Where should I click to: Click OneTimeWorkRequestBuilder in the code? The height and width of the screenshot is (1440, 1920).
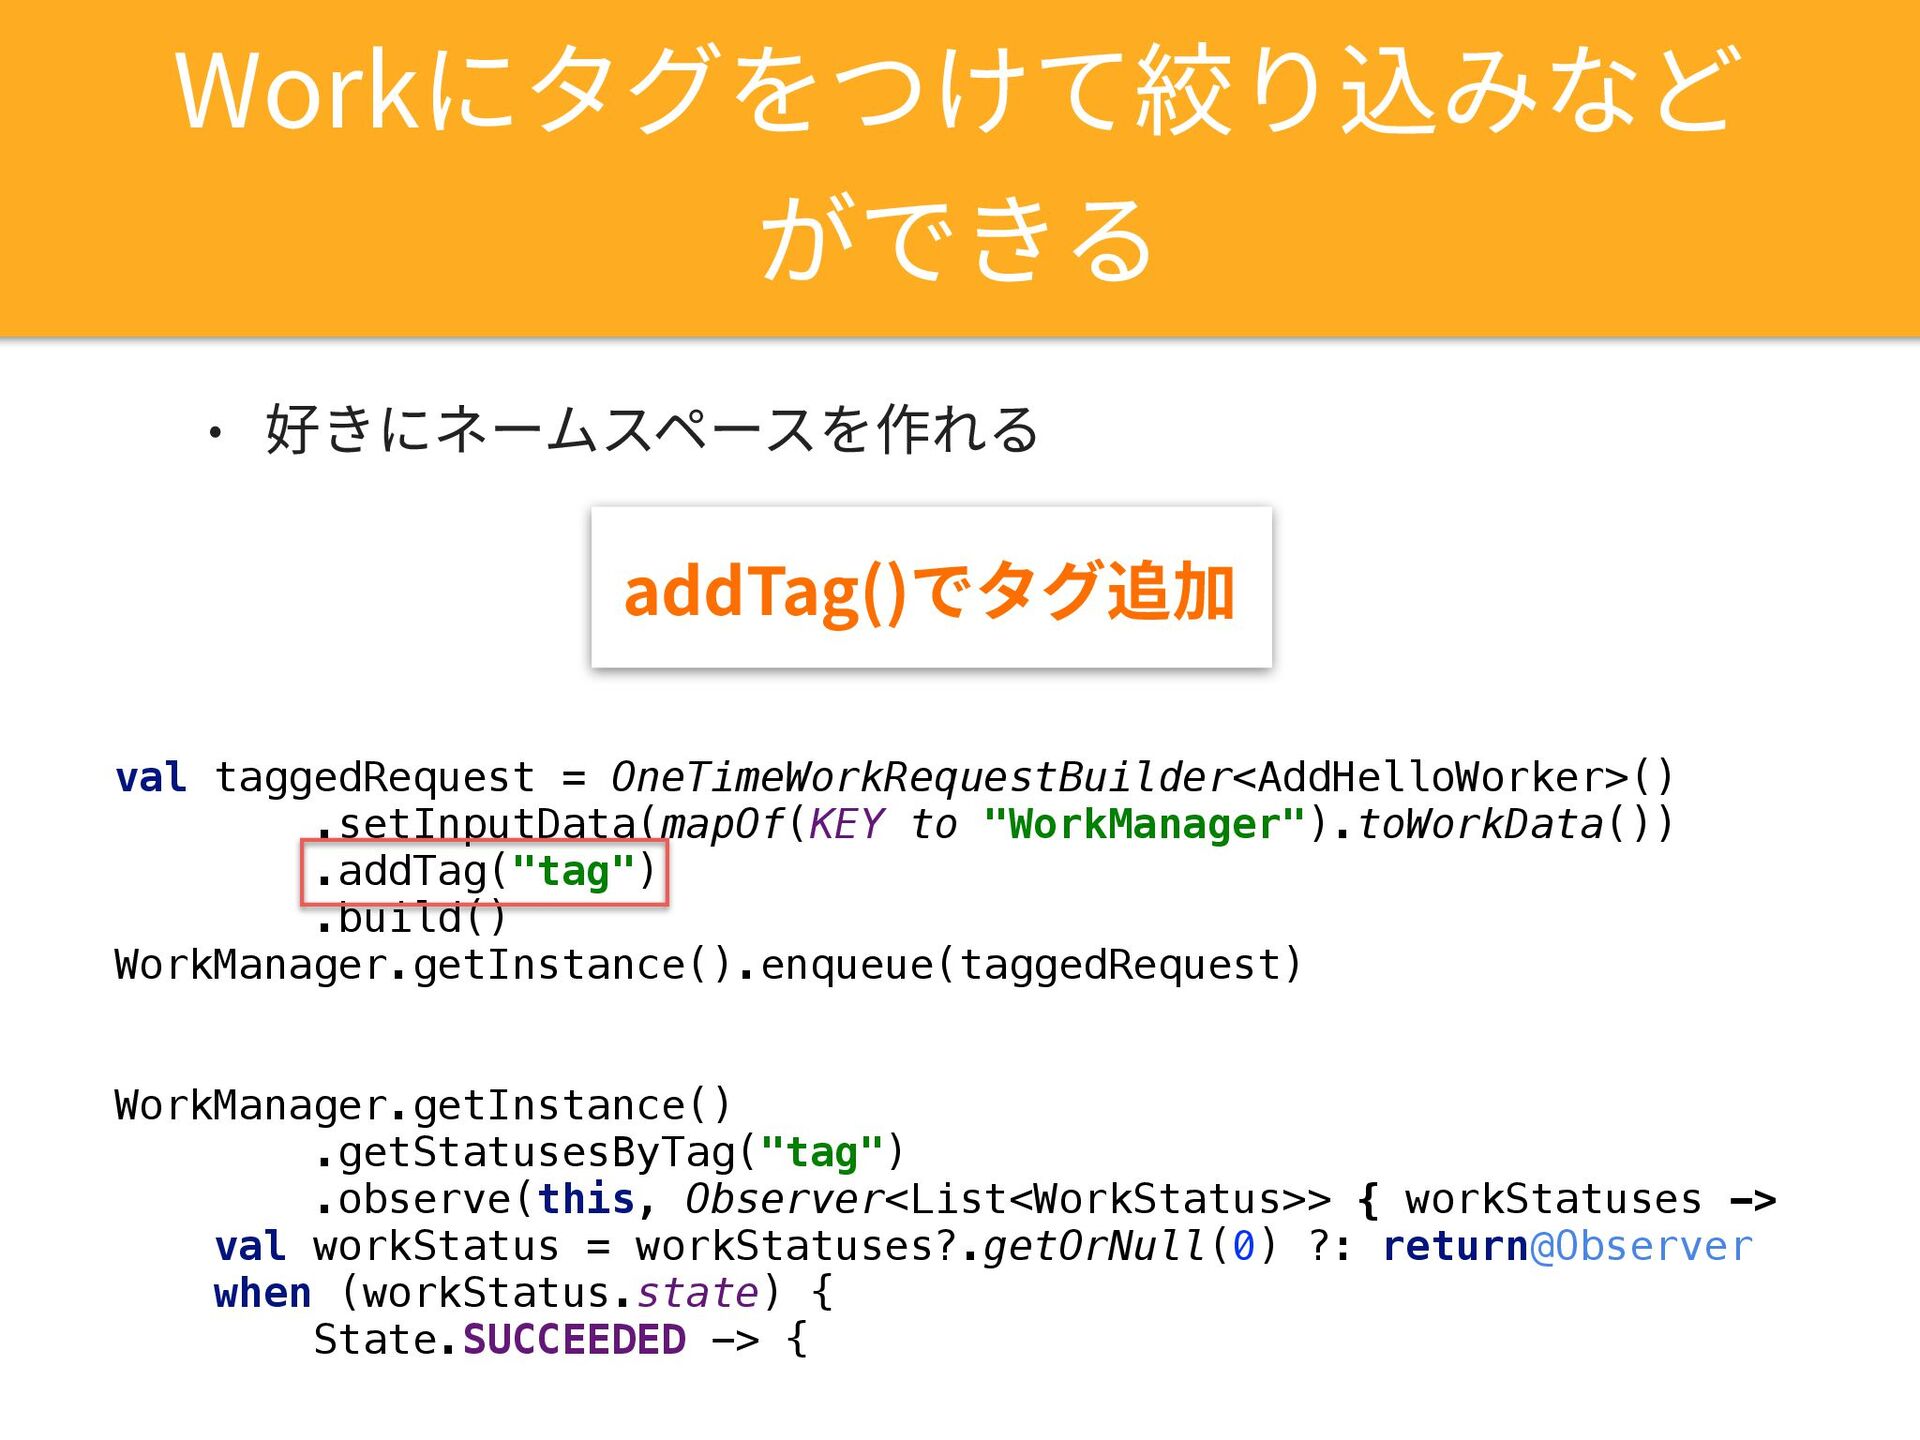[920, 778]
